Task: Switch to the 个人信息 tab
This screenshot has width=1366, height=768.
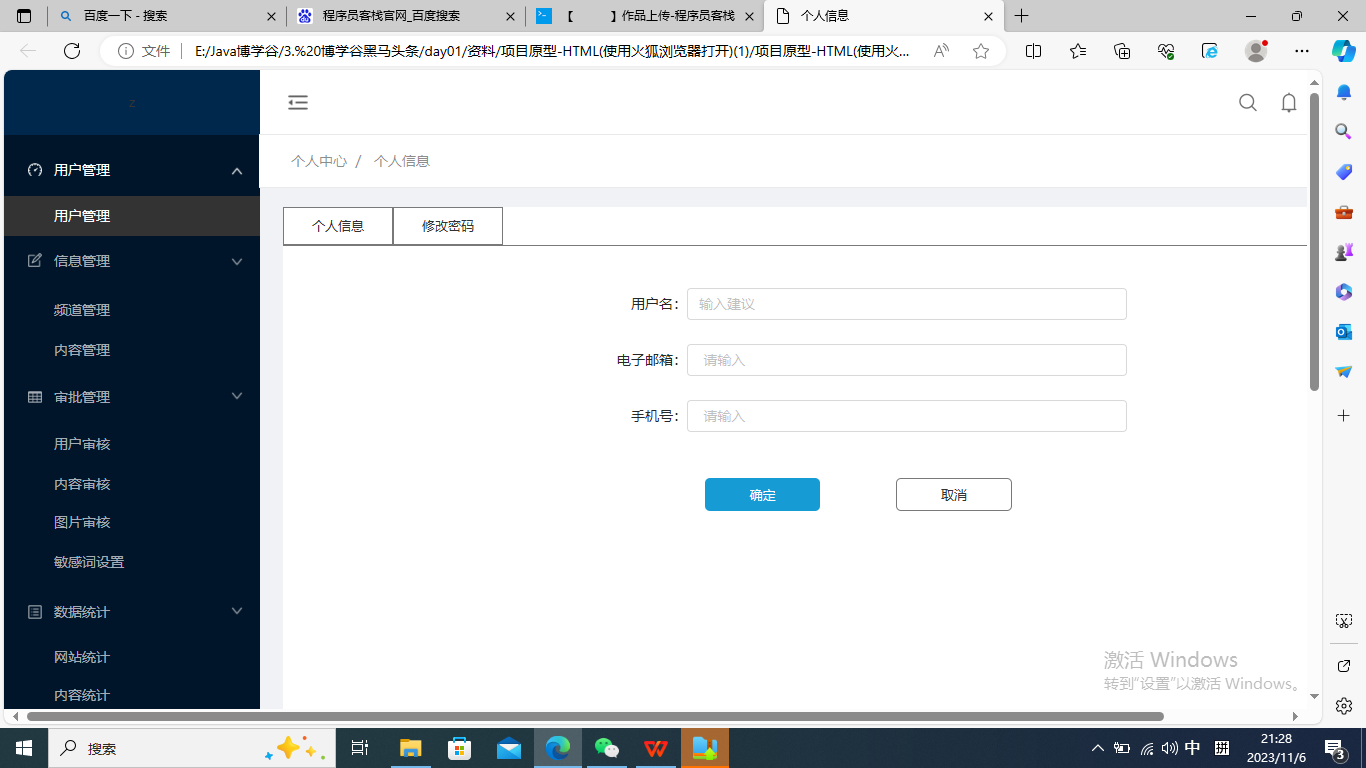Action: click(338, 226)
